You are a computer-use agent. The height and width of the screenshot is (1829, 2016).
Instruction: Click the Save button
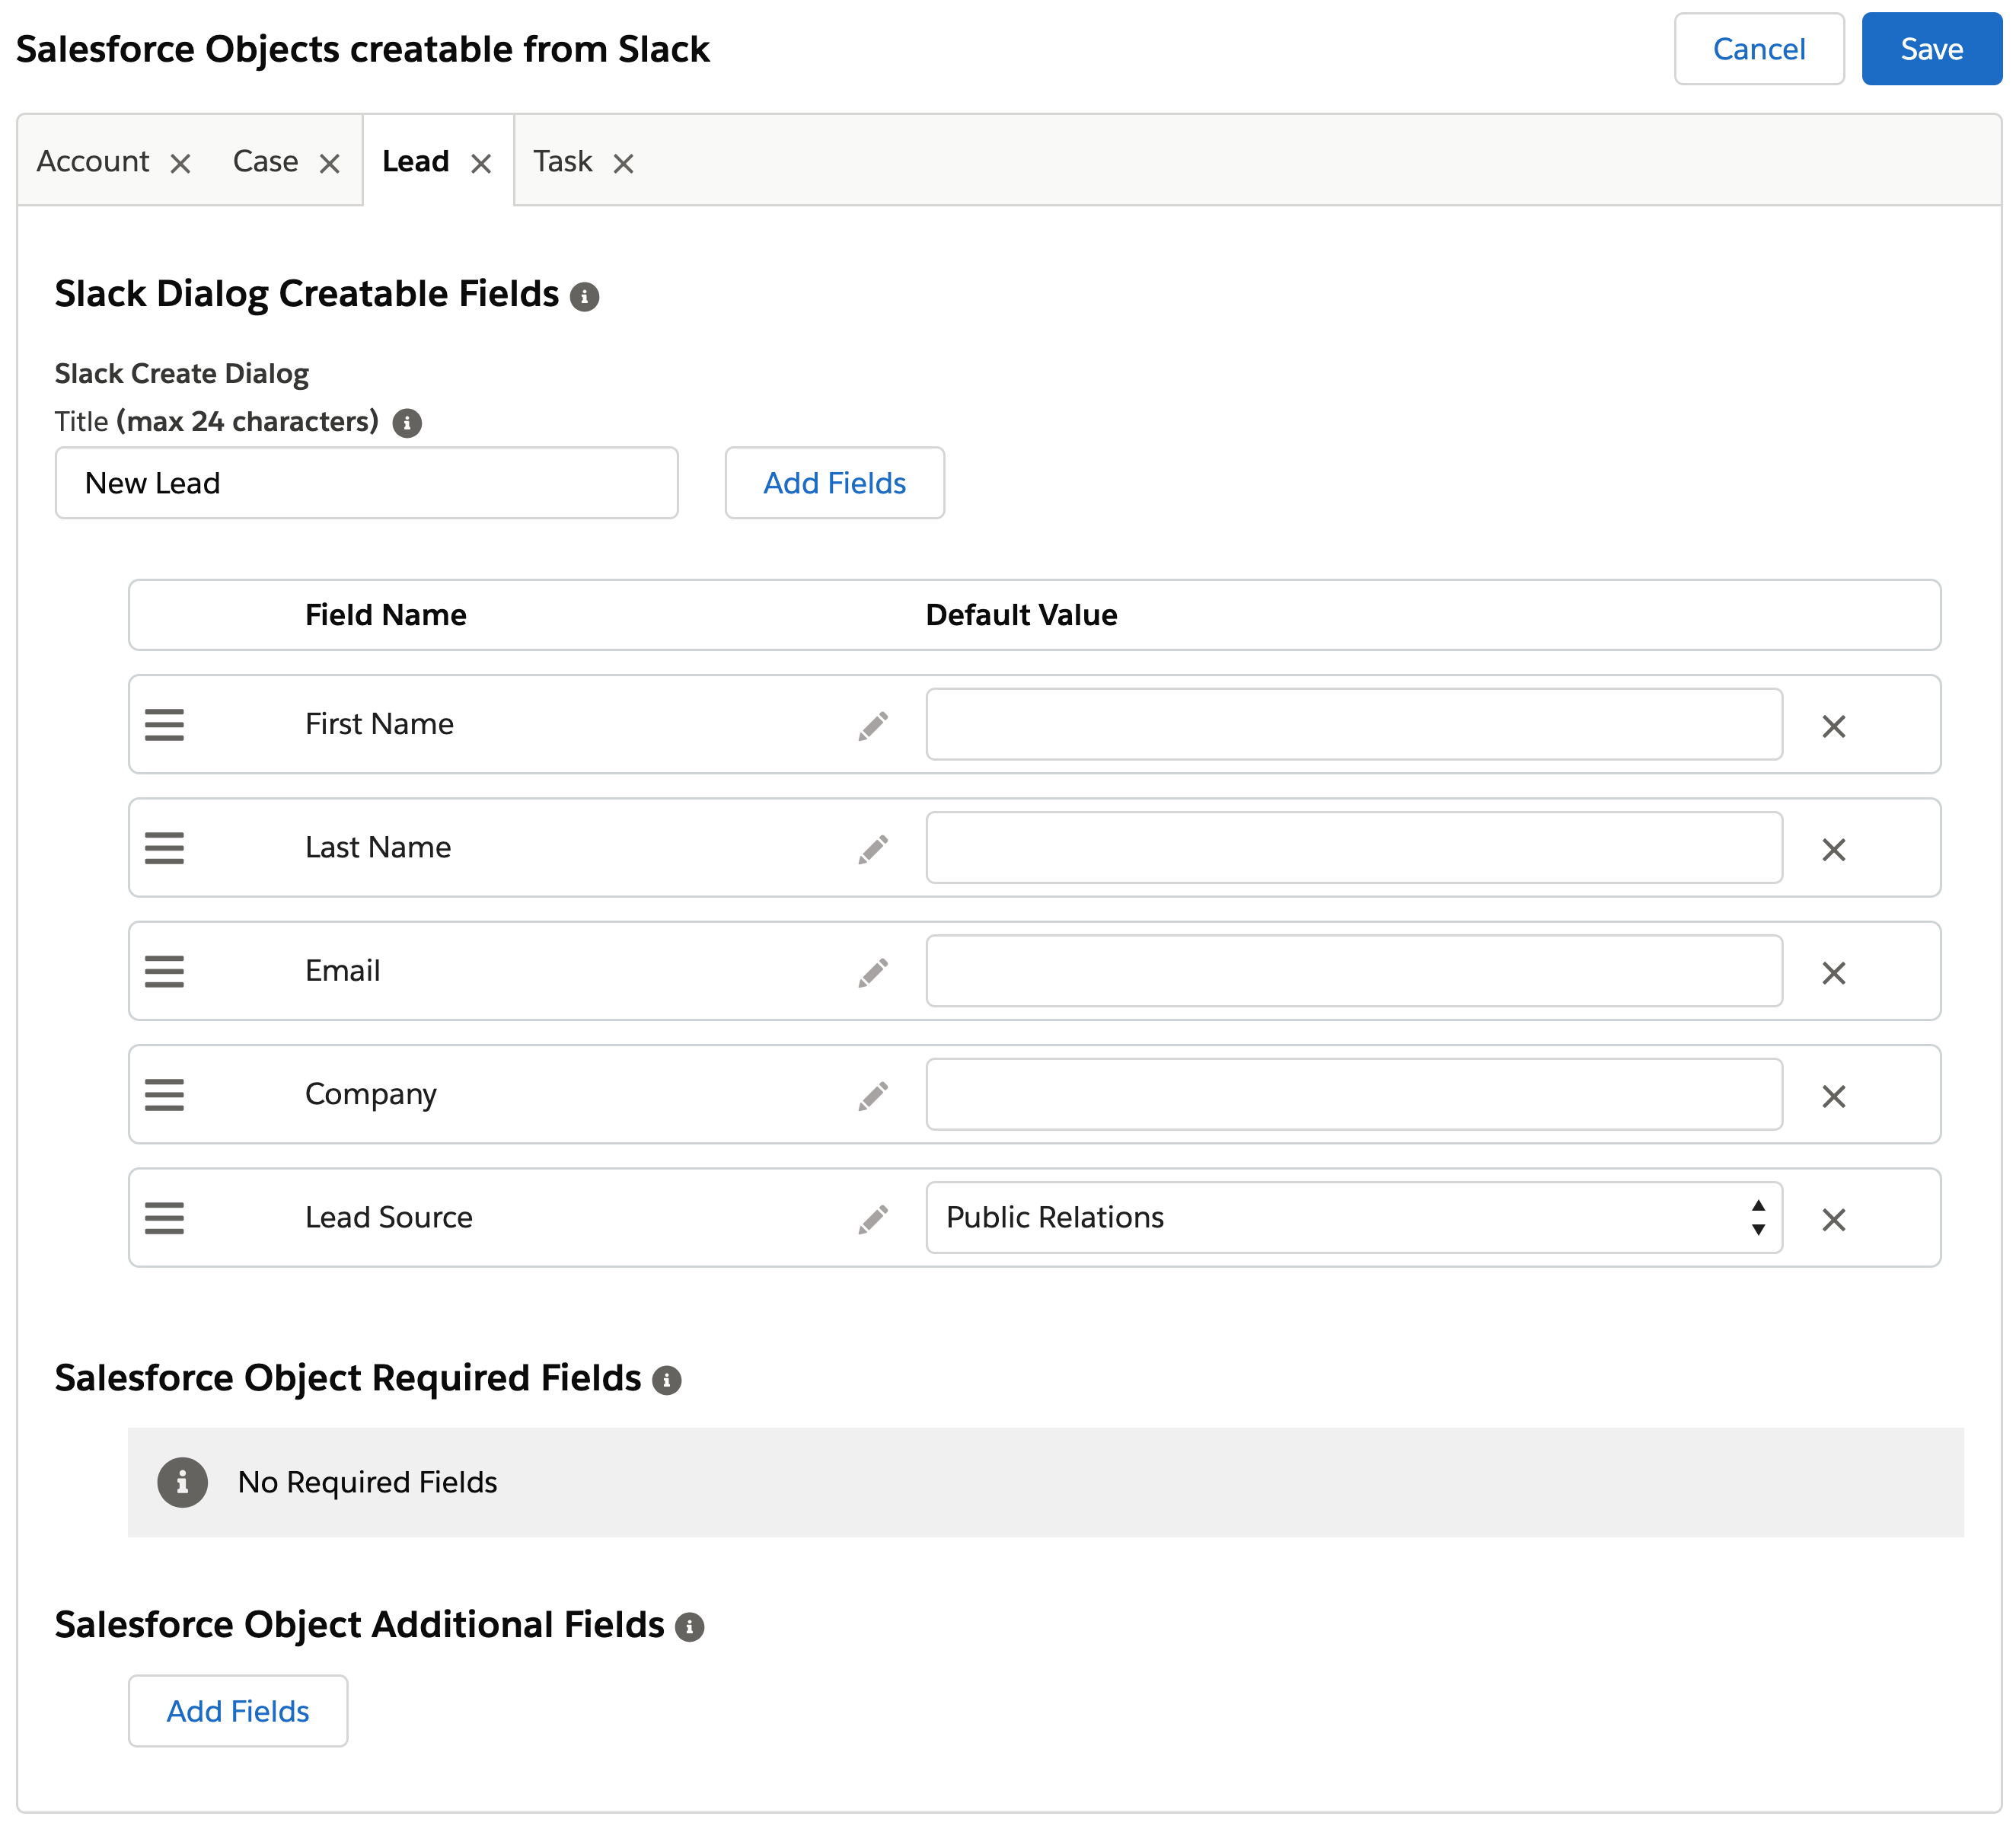[x=1930, y=49]
